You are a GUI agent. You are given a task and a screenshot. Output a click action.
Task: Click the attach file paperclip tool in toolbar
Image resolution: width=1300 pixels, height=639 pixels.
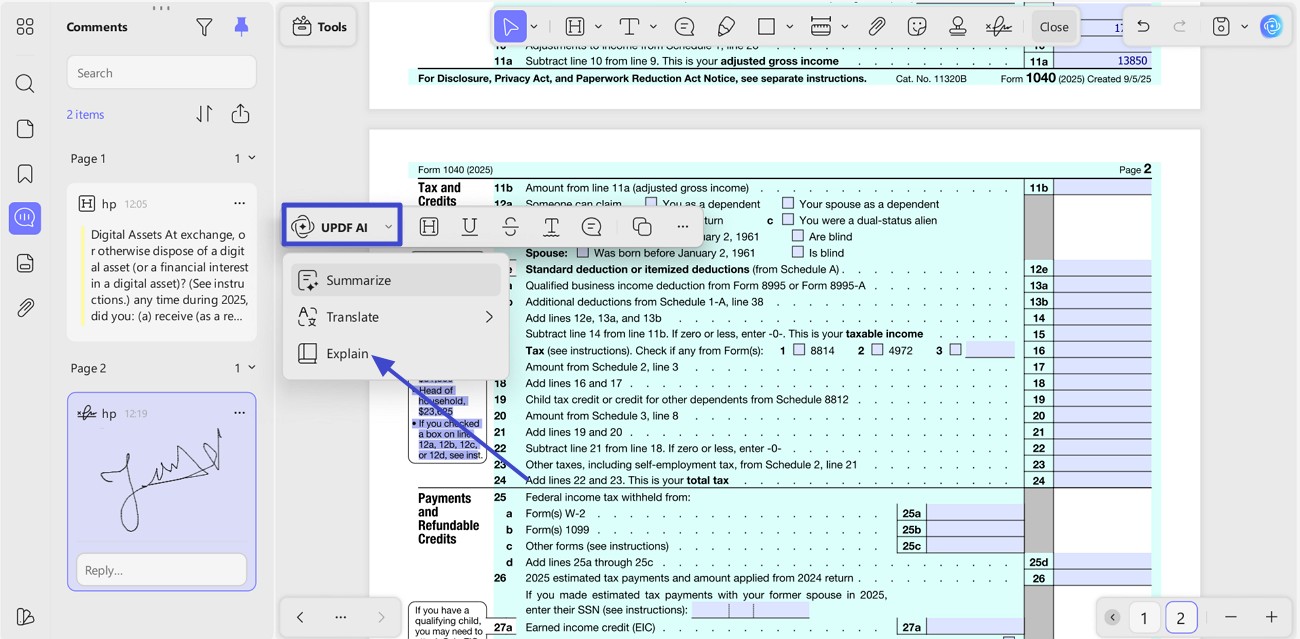(x=877, y=27)
